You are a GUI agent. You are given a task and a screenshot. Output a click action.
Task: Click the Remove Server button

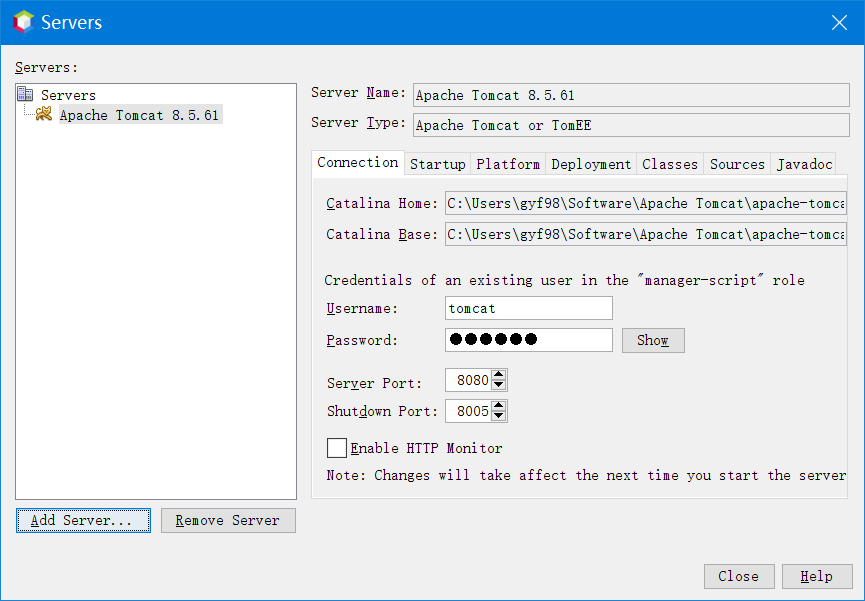[x=228, y=520]
